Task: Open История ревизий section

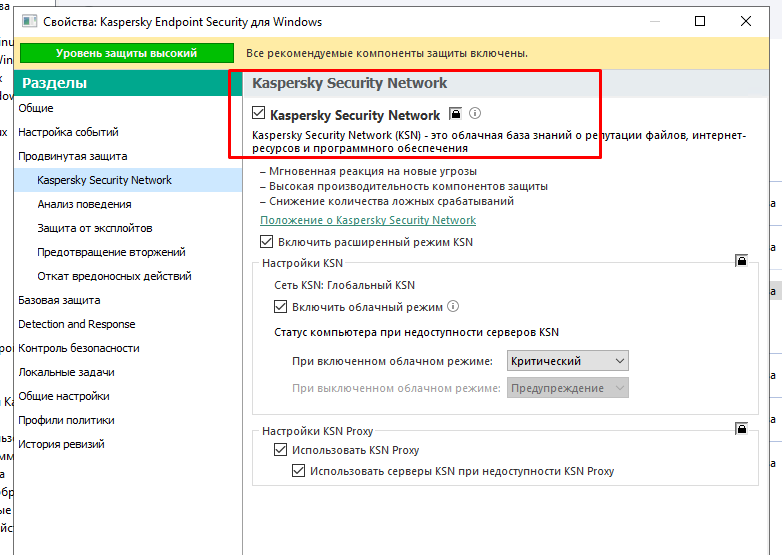Action: coord(128,444)
